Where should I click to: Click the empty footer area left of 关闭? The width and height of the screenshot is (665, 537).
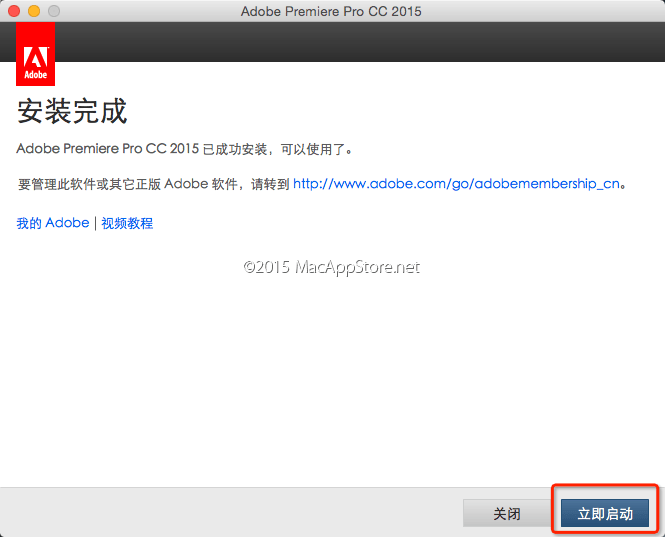click(x=230, y=513)
